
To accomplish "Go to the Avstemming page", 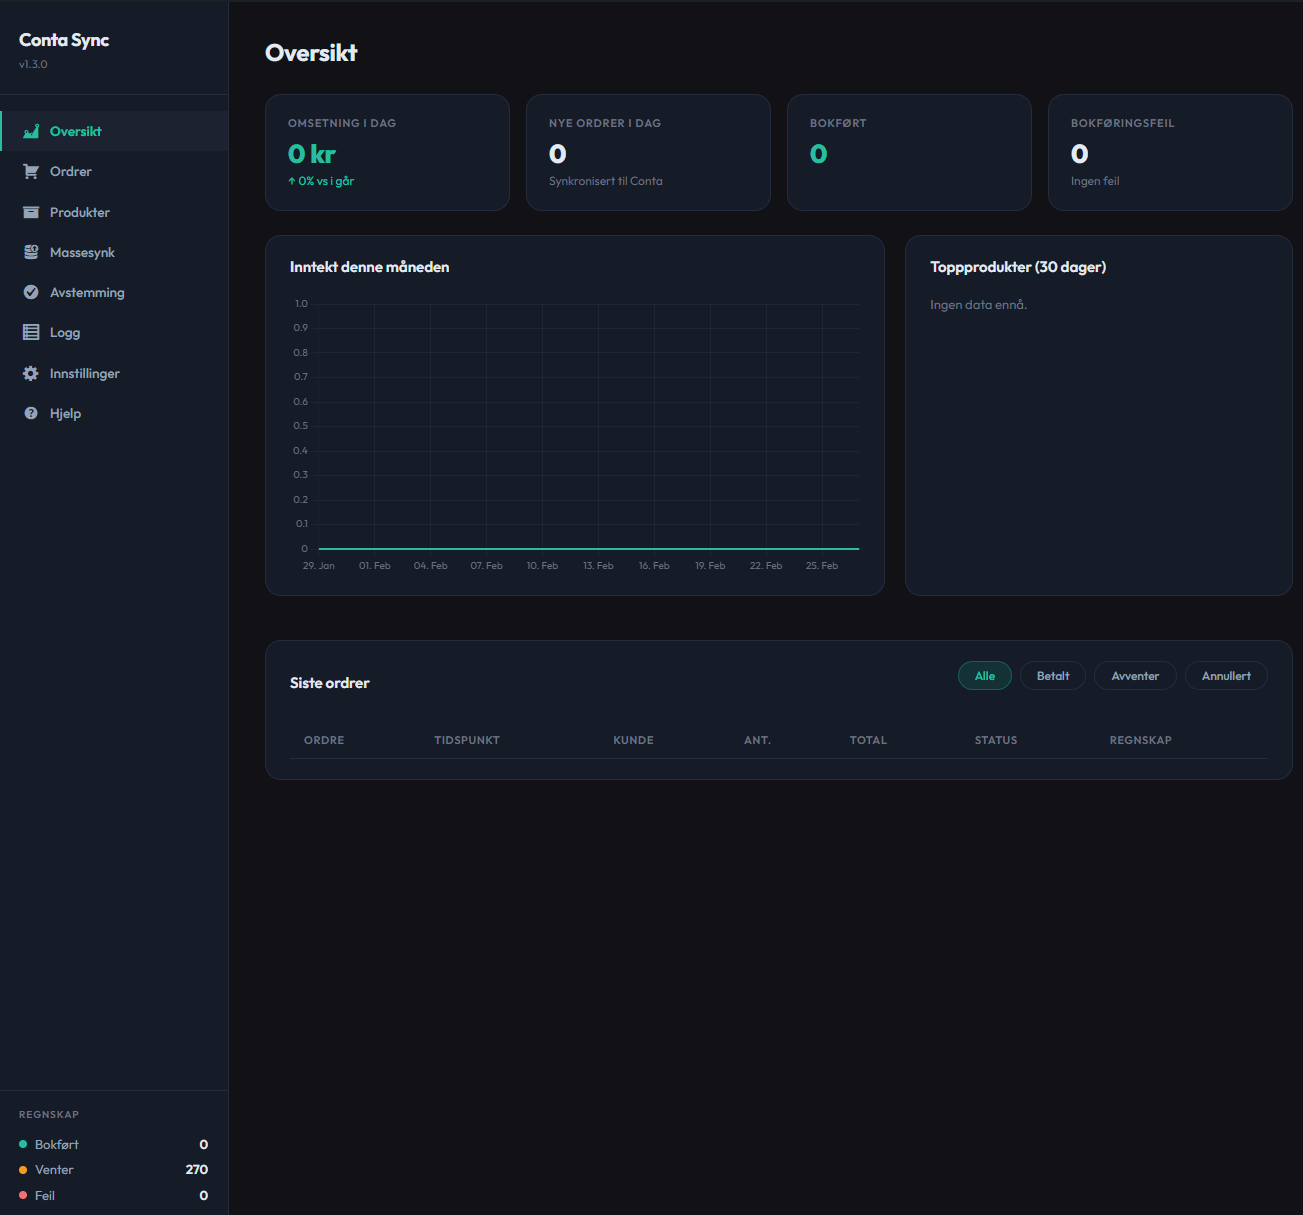I will pyautogui.click(x=87, y=293).
